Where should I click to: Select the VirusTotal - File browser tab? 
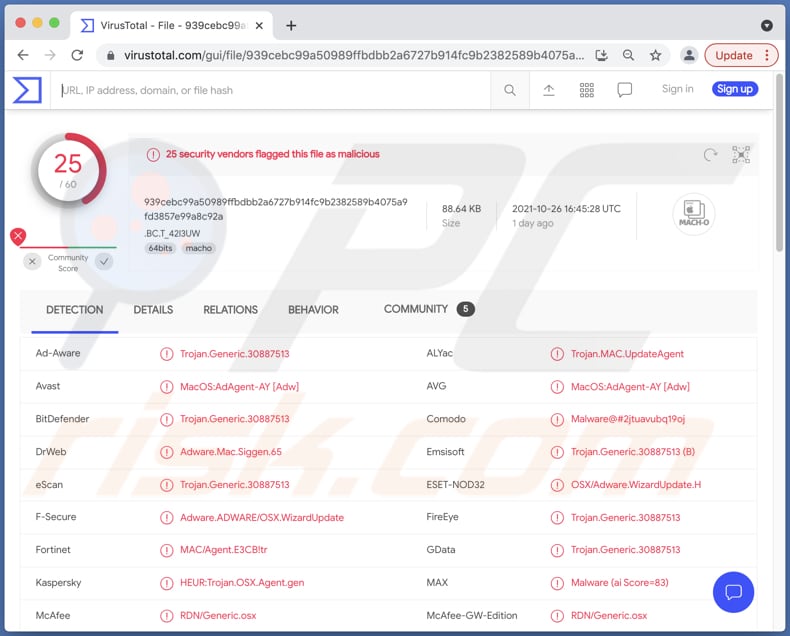(x=171, y=25)
